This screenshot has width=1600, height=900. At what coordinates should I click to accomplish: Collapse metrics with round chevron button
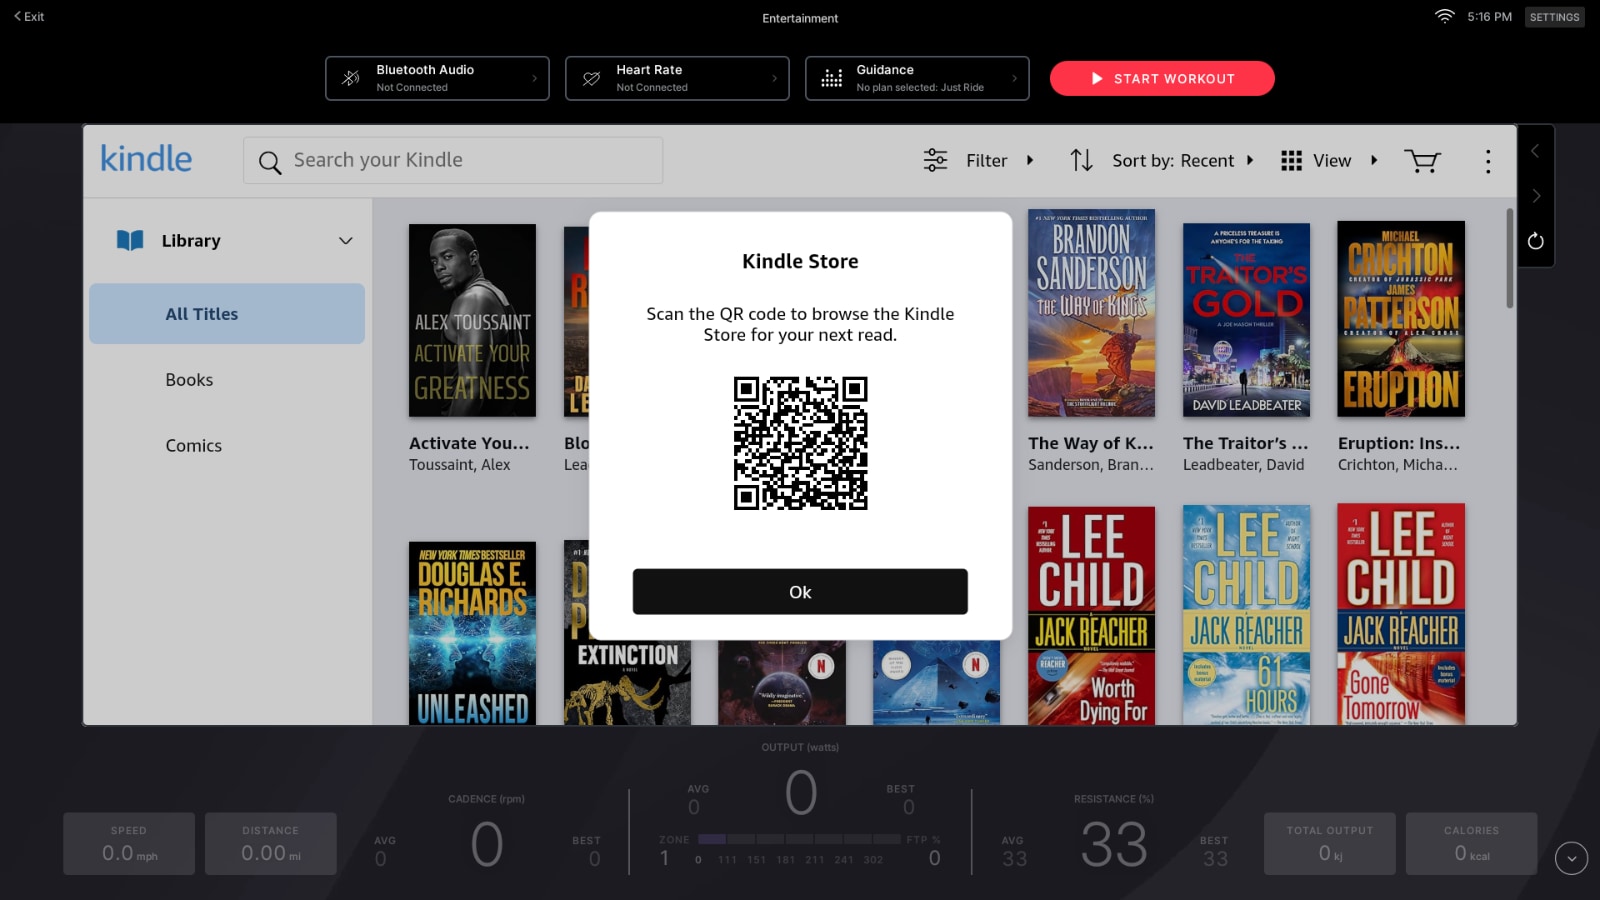pos(1571,858)
